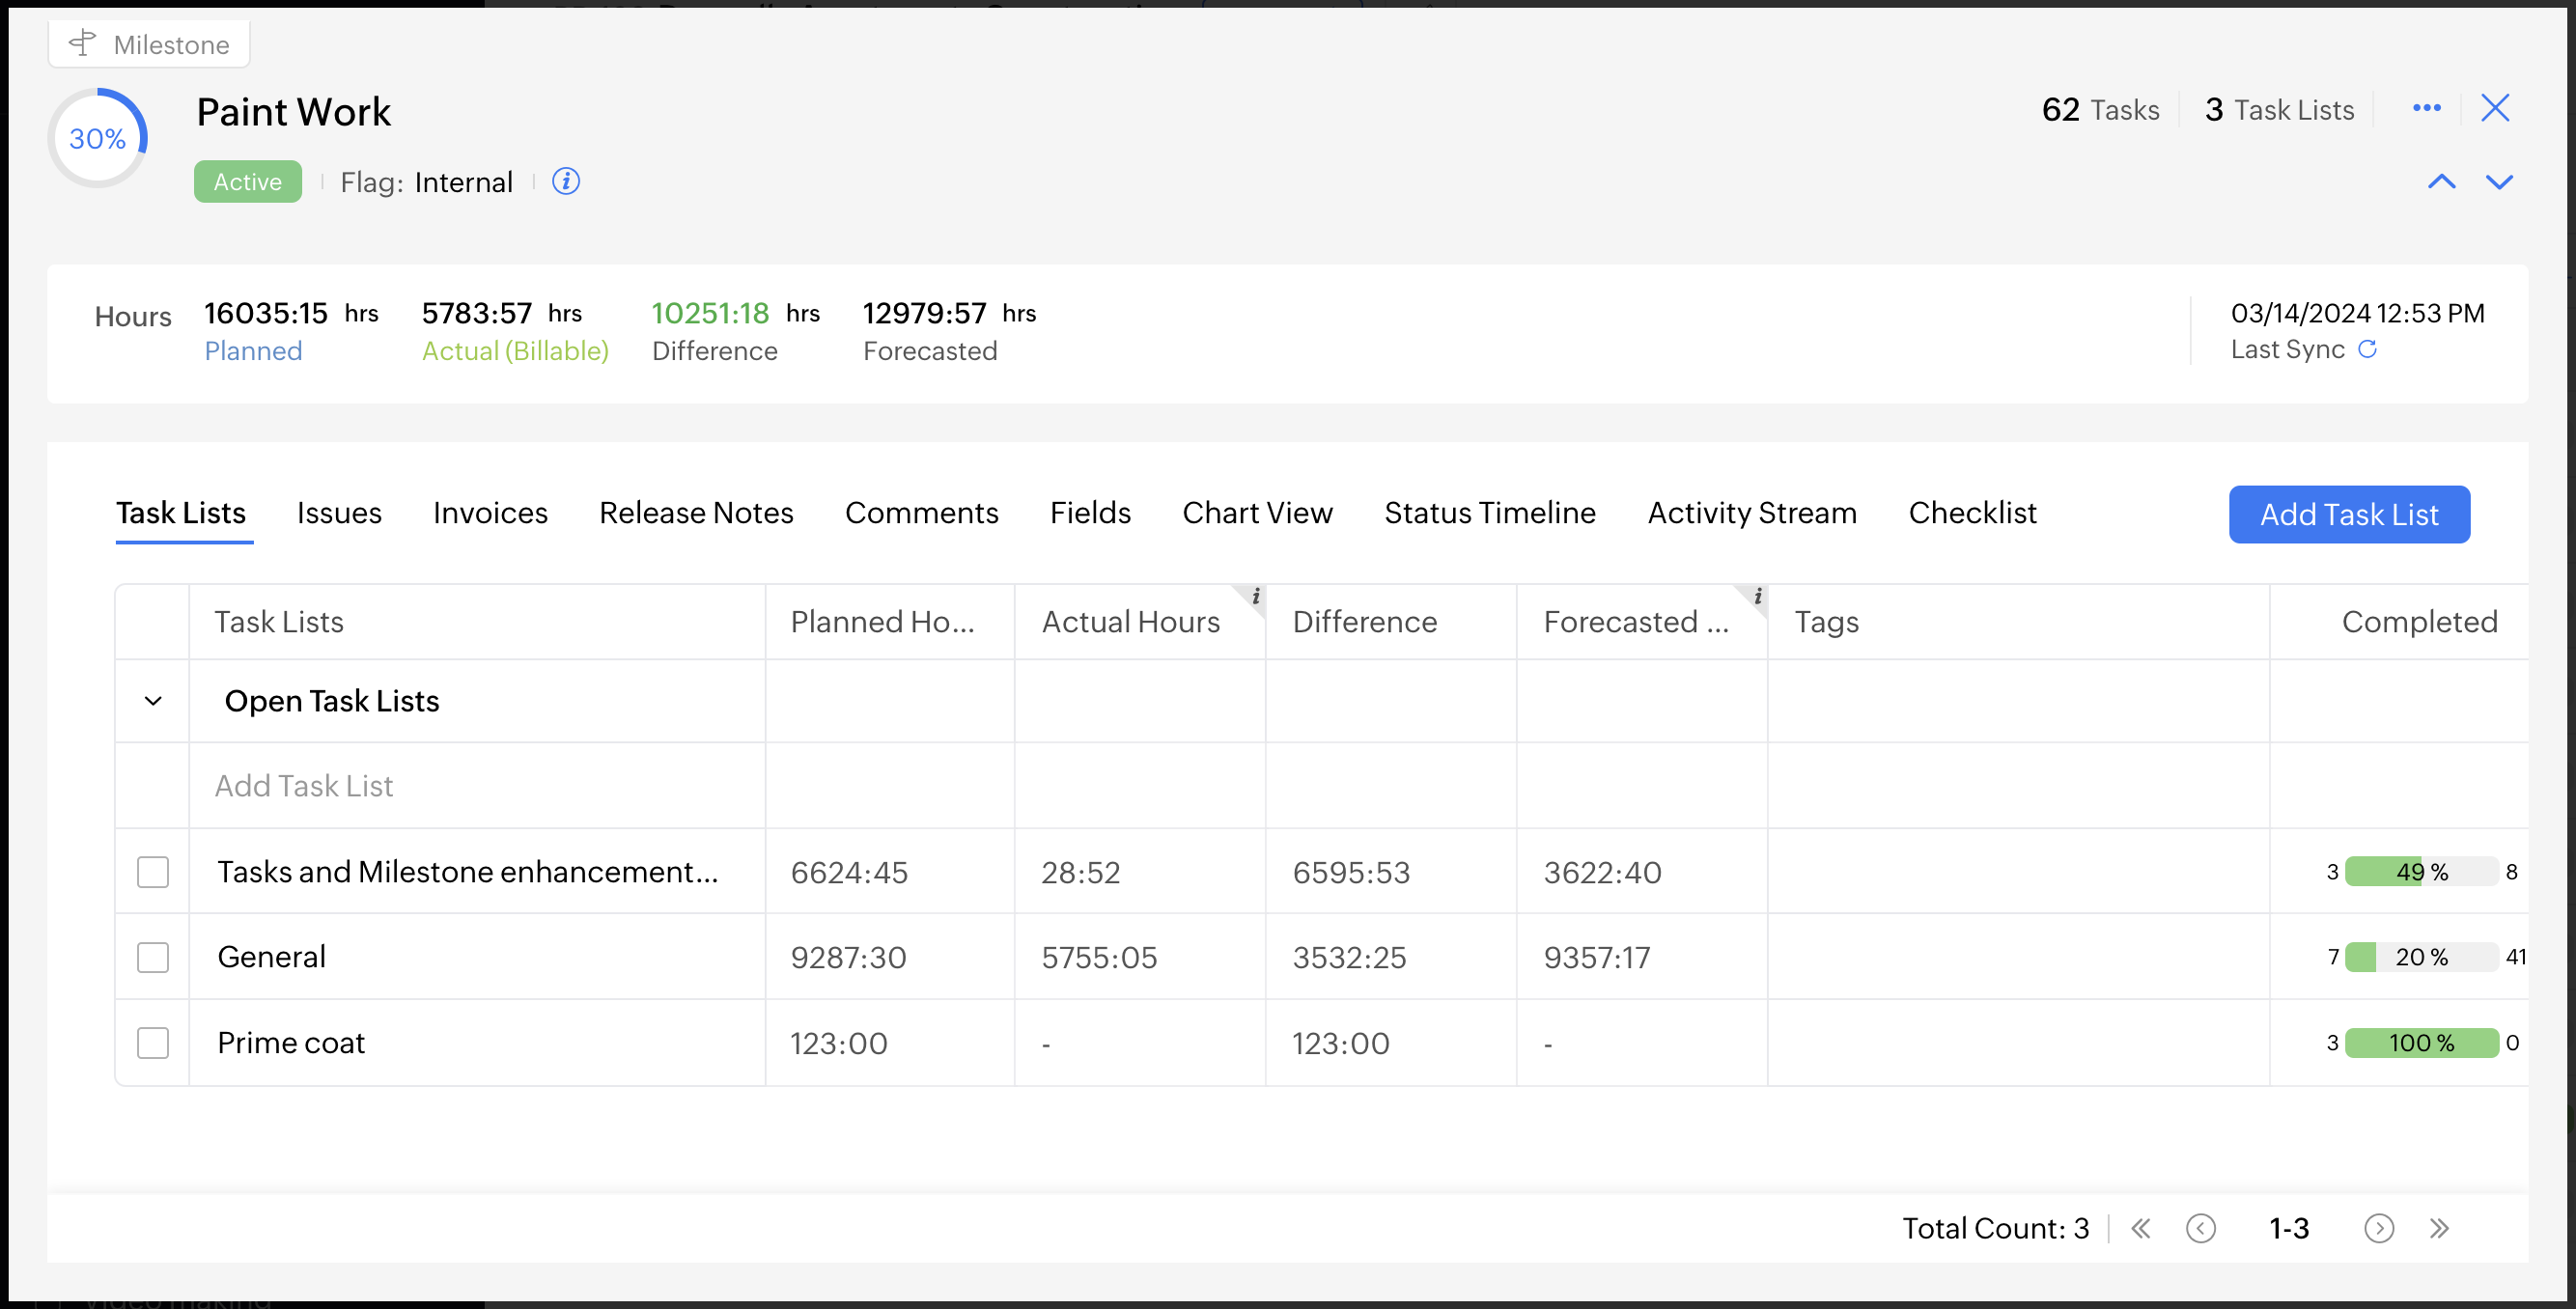Close the Paint Work milestone panel
This screenshot has width=2576, height=1309.
click(x=2495, y=108)
